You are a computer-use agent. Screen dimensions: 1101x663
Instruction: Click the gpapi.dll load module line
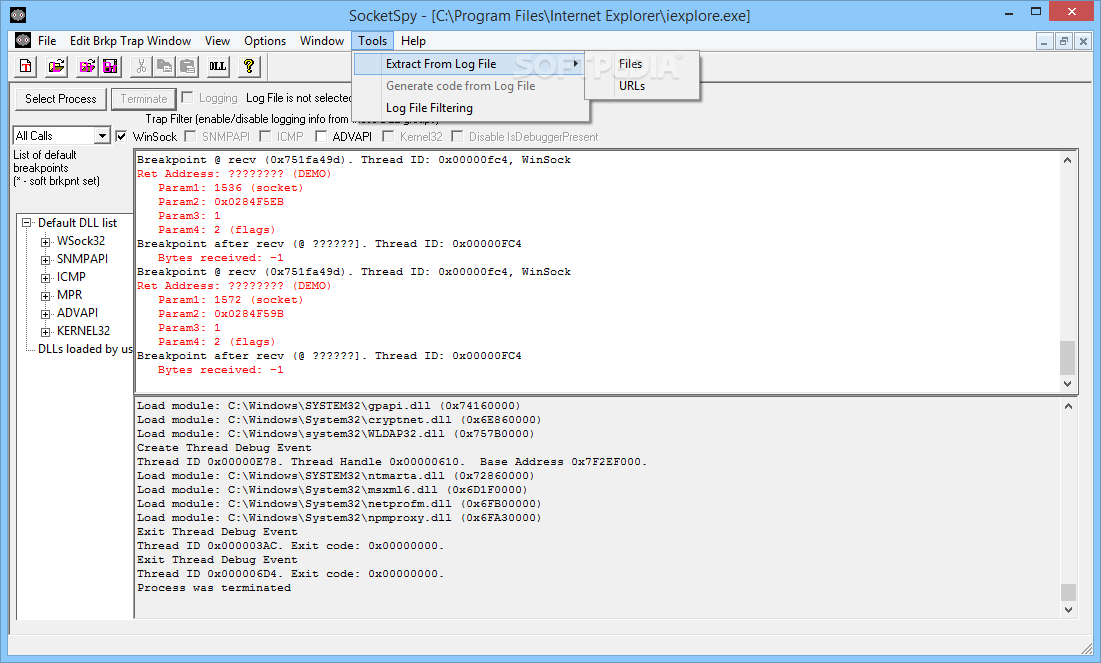(329, 406)
